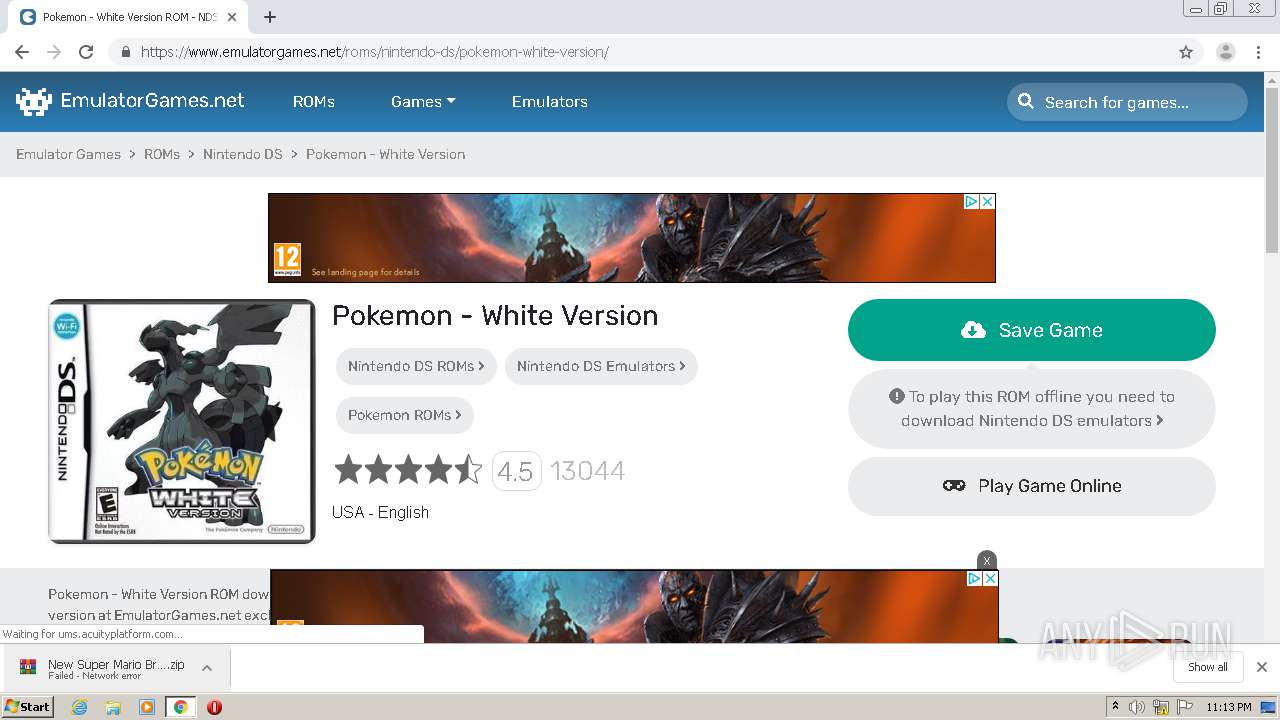Click the Action Center flag icon
The width and height of the screenshot is (1280, 720).
(1184, 707)
